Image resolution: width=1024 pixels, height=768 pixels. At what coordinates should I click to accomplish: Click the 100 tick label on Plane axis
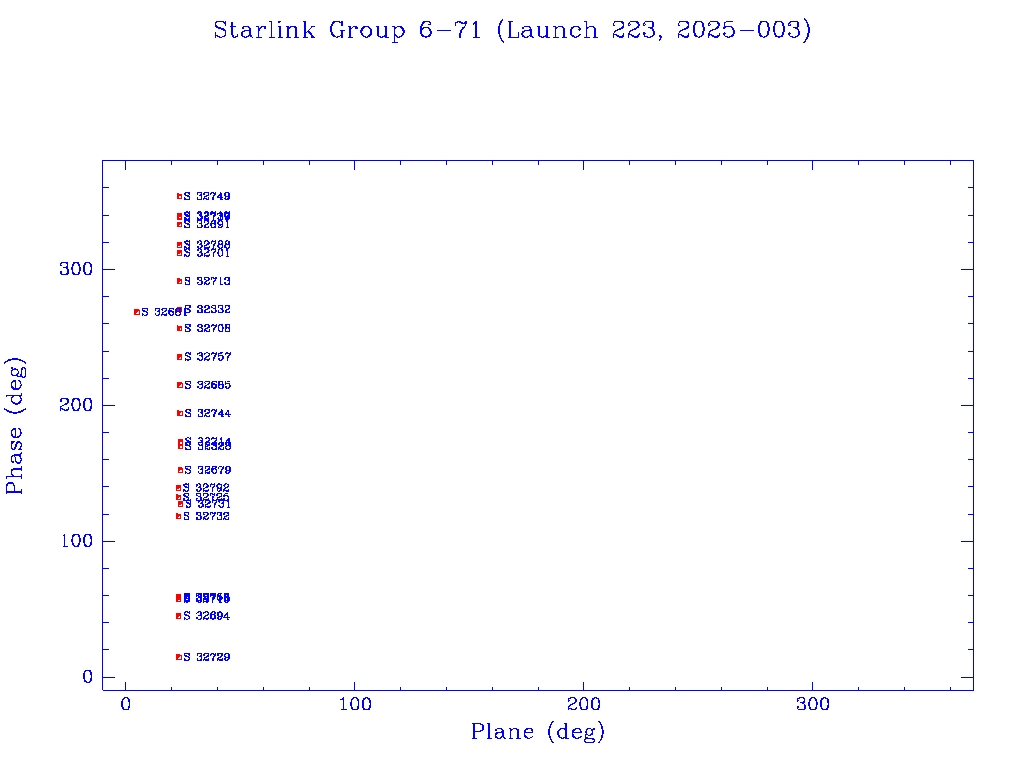pos(355,704)
